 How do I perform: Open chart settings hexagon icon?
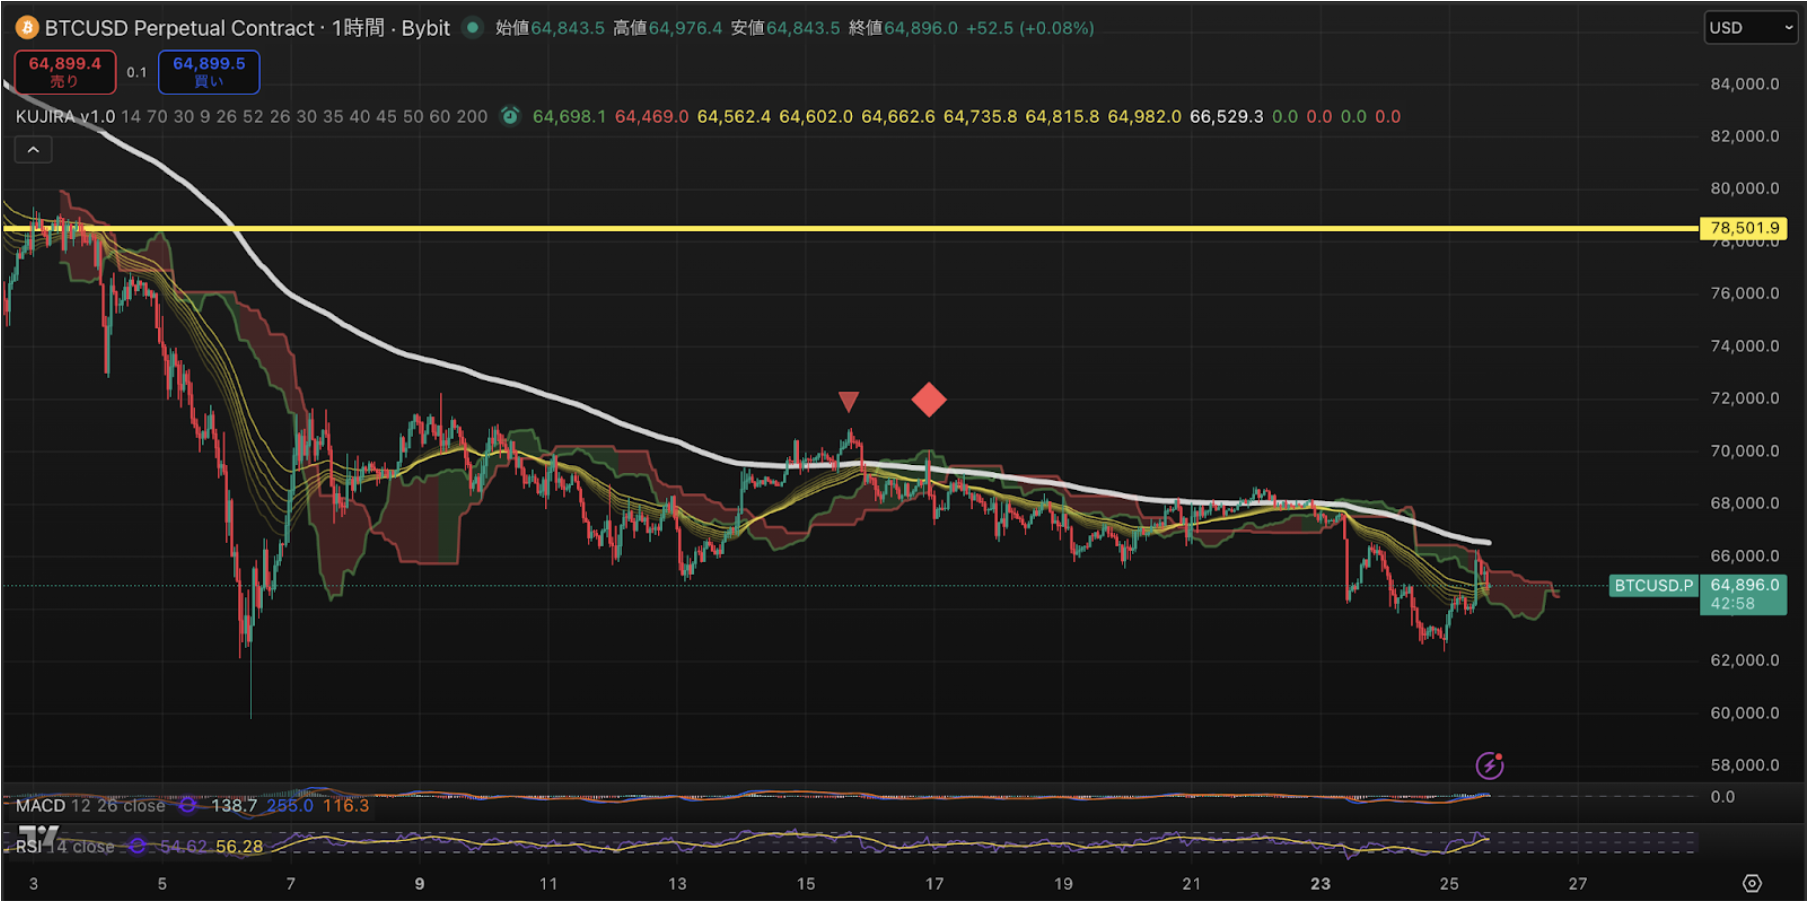pyautogui.click(x=1752, y=884)
